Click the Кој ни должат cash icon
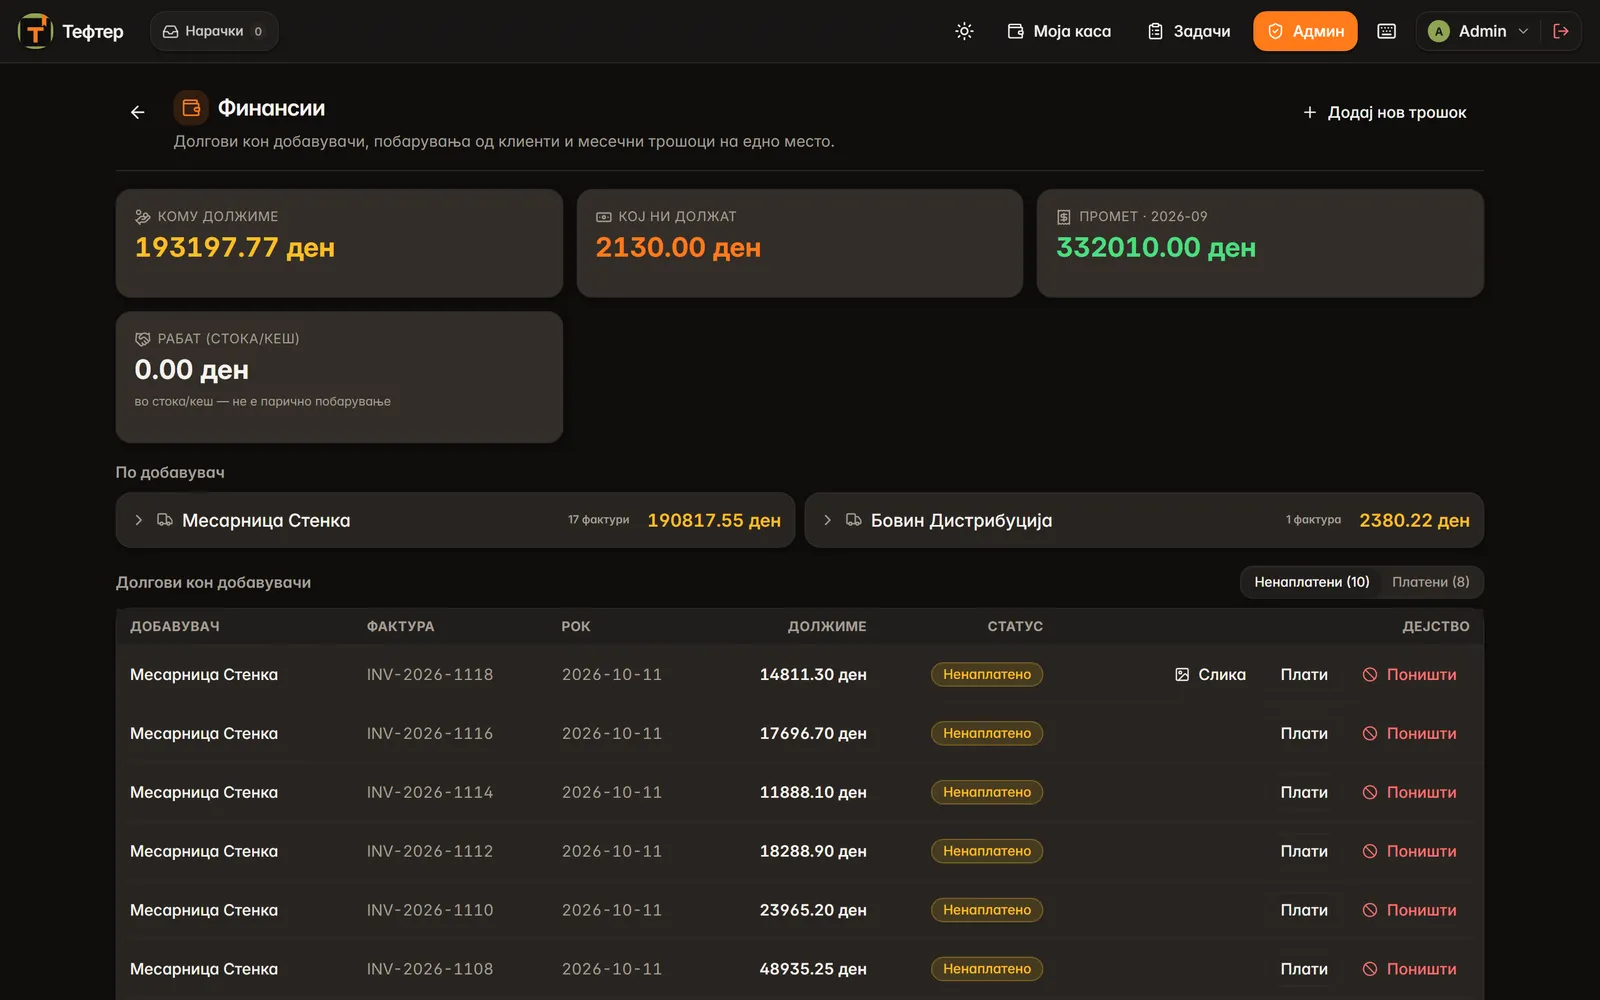 [604, 216]
